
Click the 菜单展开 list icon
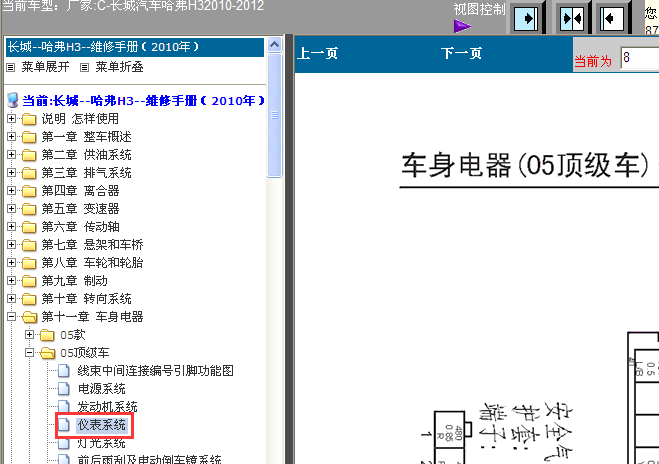pos(11,67)
